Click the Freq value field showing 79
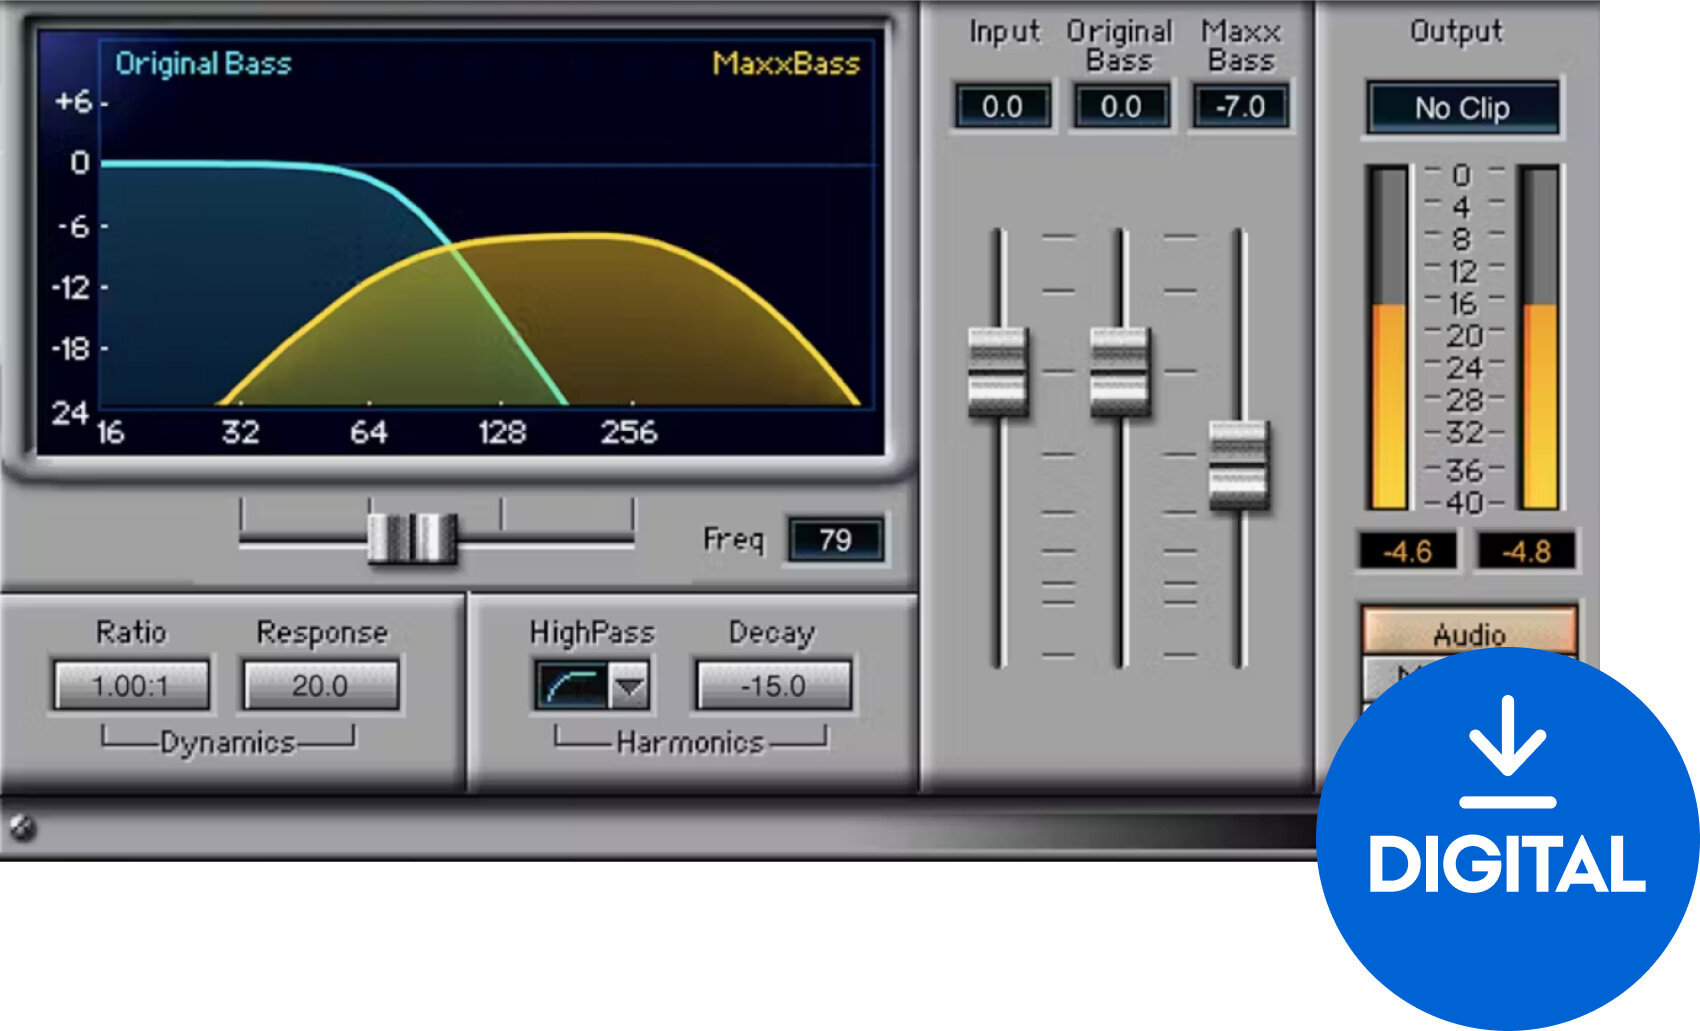The image size is (1700, 1031). [838, 541]
